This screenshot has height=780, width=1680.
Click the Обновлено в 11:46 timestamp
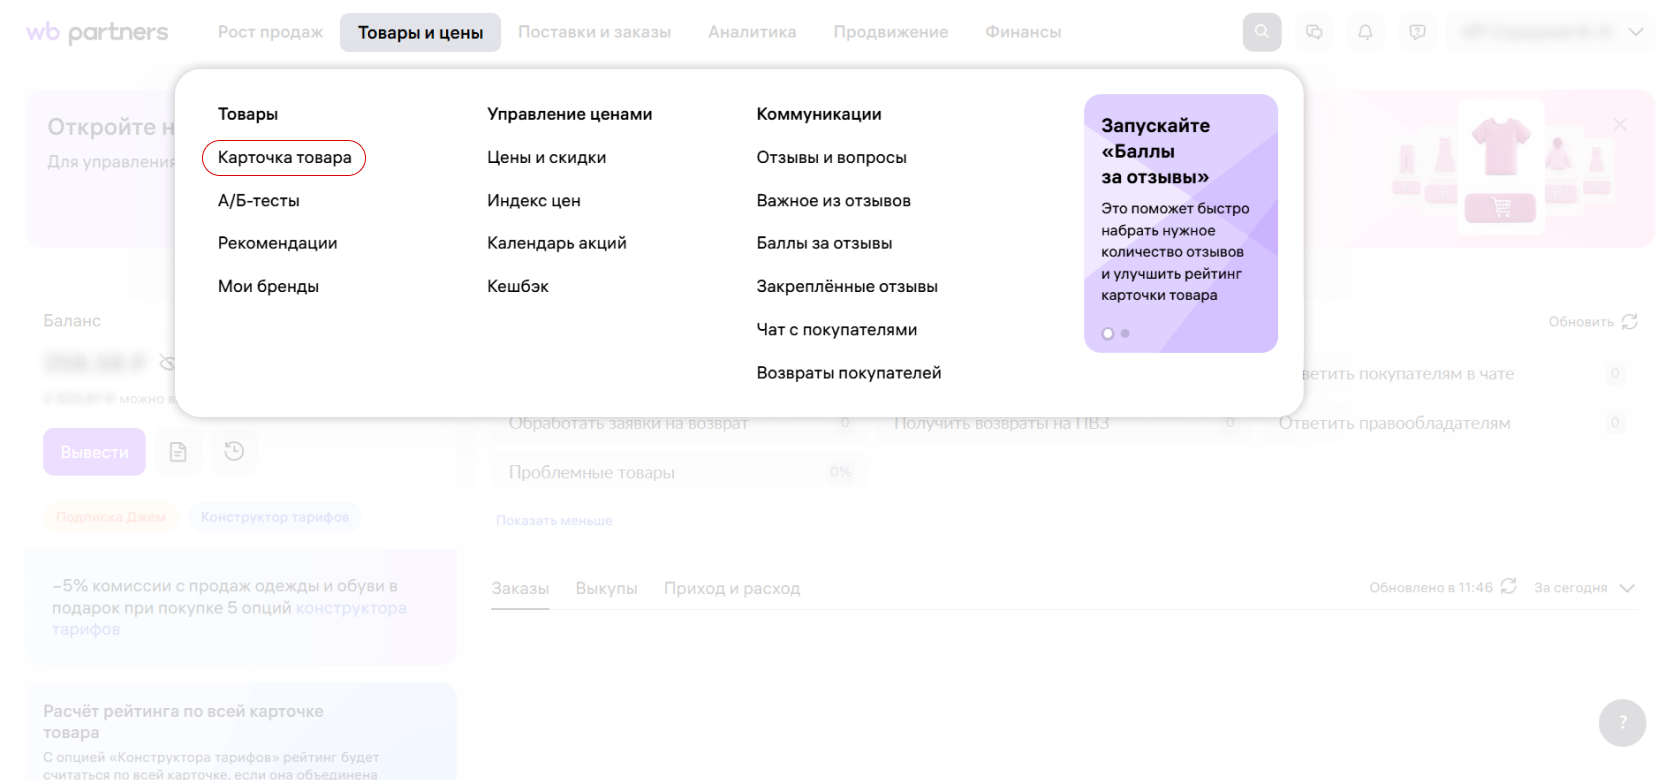click(1431, 588)
